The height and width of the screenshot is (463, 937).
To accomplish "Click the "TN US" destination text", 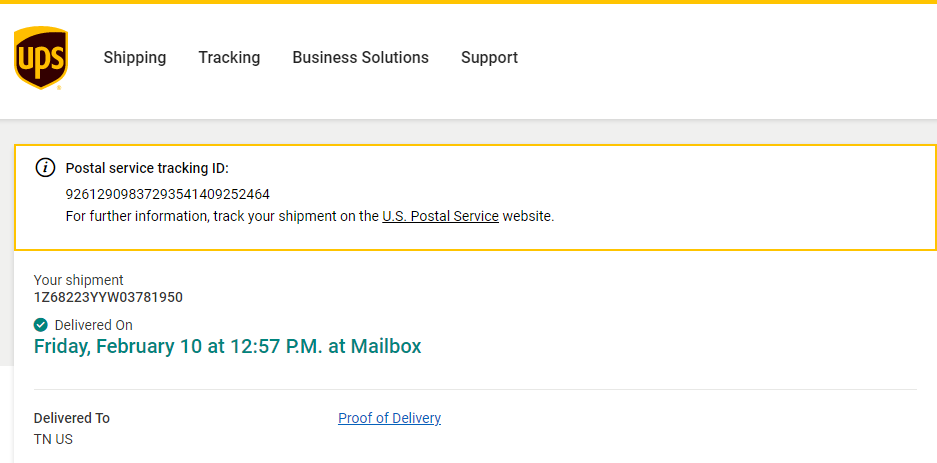I will (53, 439).
